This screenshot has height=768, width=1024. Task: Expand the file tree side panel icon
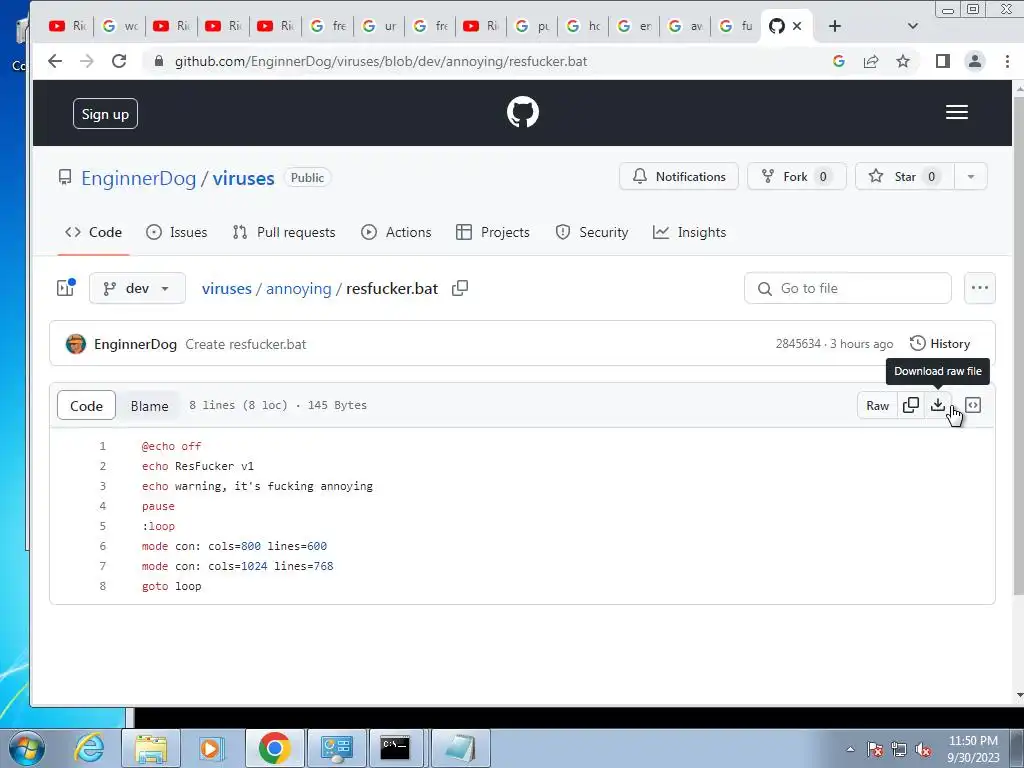pyautogui.click(x=66, y=288)
